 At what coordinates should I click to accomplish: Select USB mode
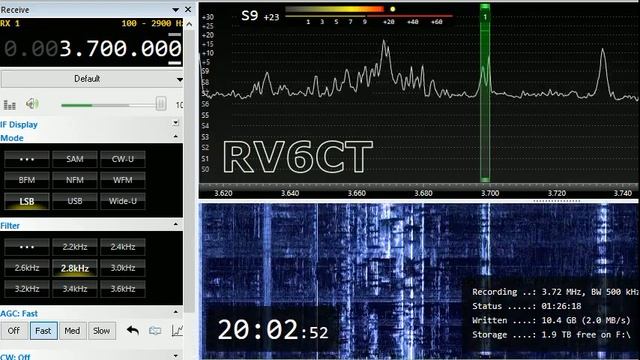click(x=75, y=201)
